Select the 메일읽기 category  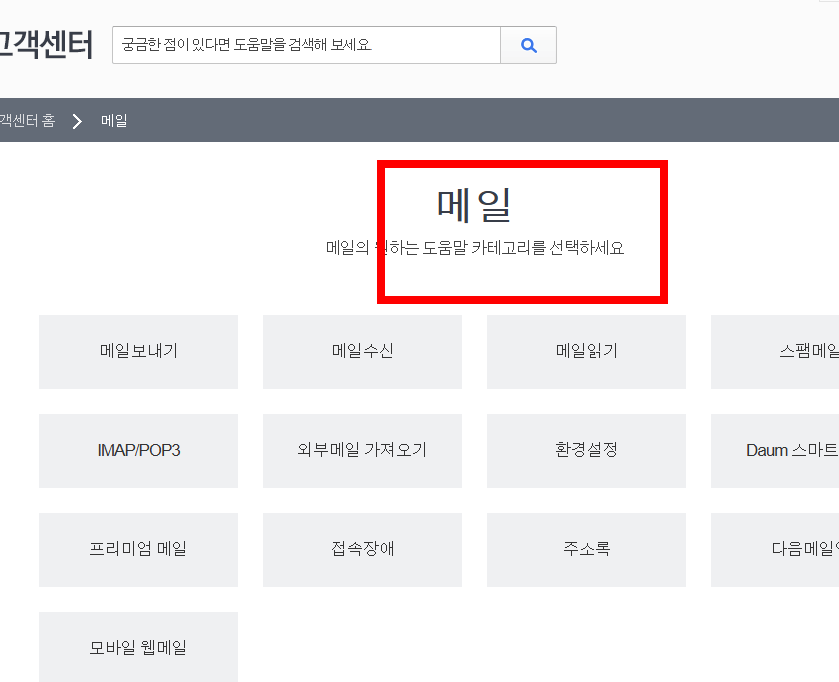(586, 351)
